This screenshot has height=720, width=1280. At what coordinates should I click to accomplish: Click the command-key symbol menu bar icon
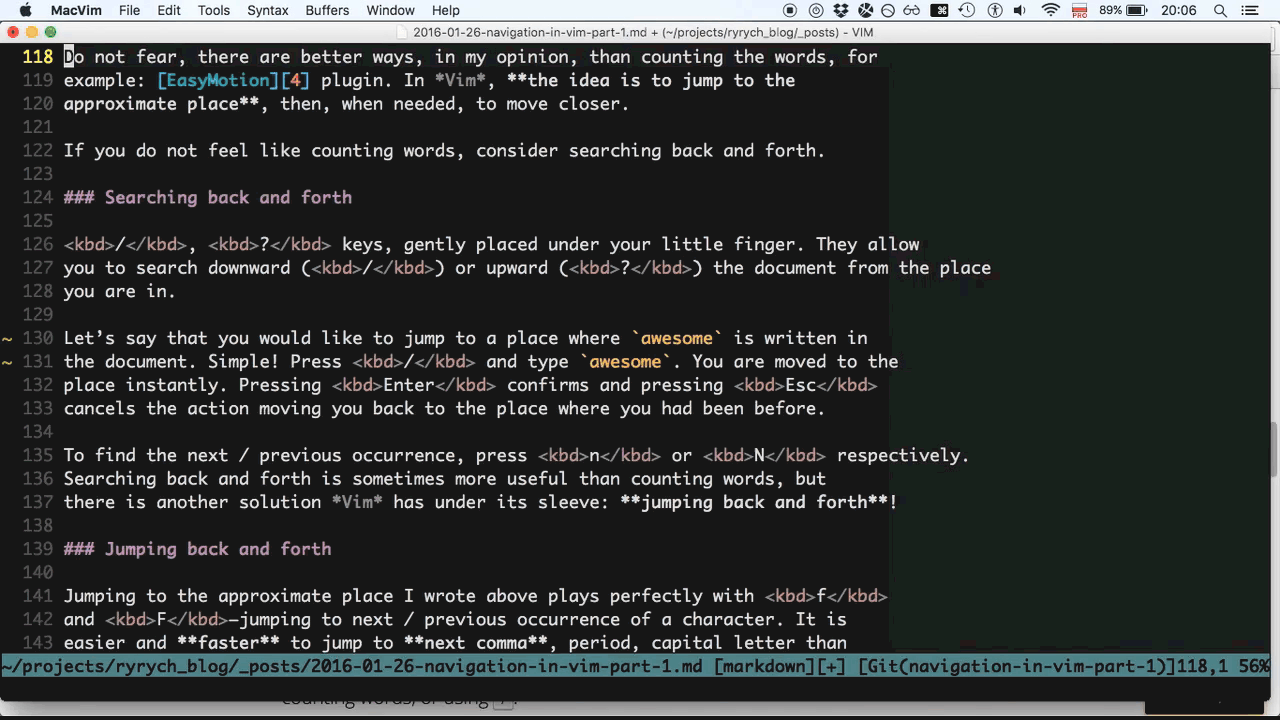coord(939,11)
